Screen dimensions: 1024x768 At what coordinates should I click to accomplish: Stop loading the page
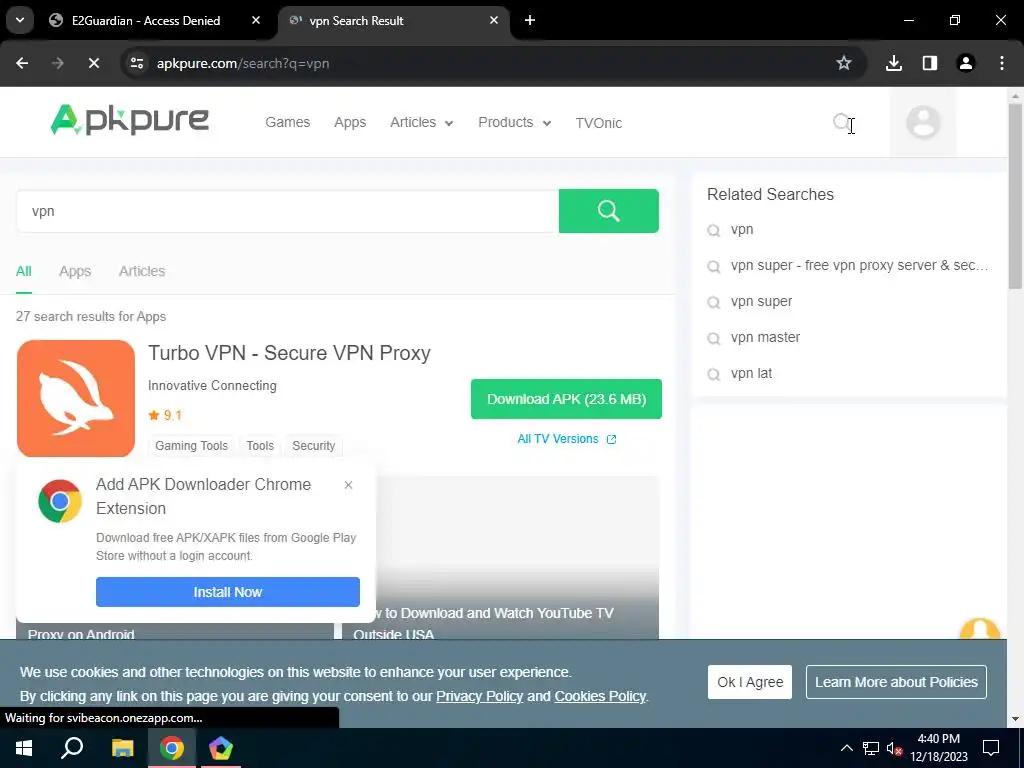click(93, 63)
